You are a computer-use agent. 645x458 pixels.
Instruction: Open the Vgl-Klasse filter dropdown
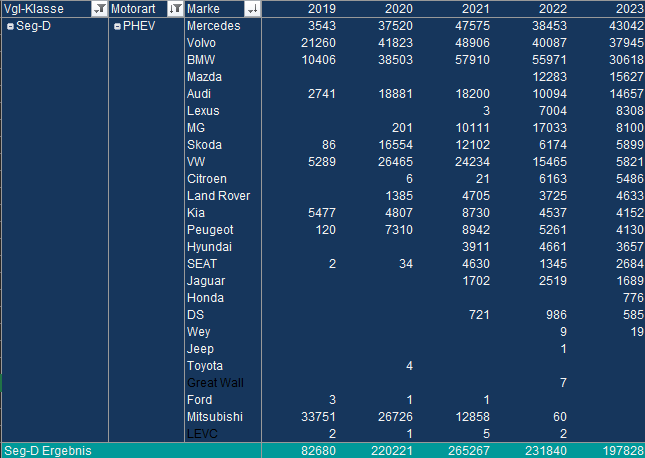[99, 9]
